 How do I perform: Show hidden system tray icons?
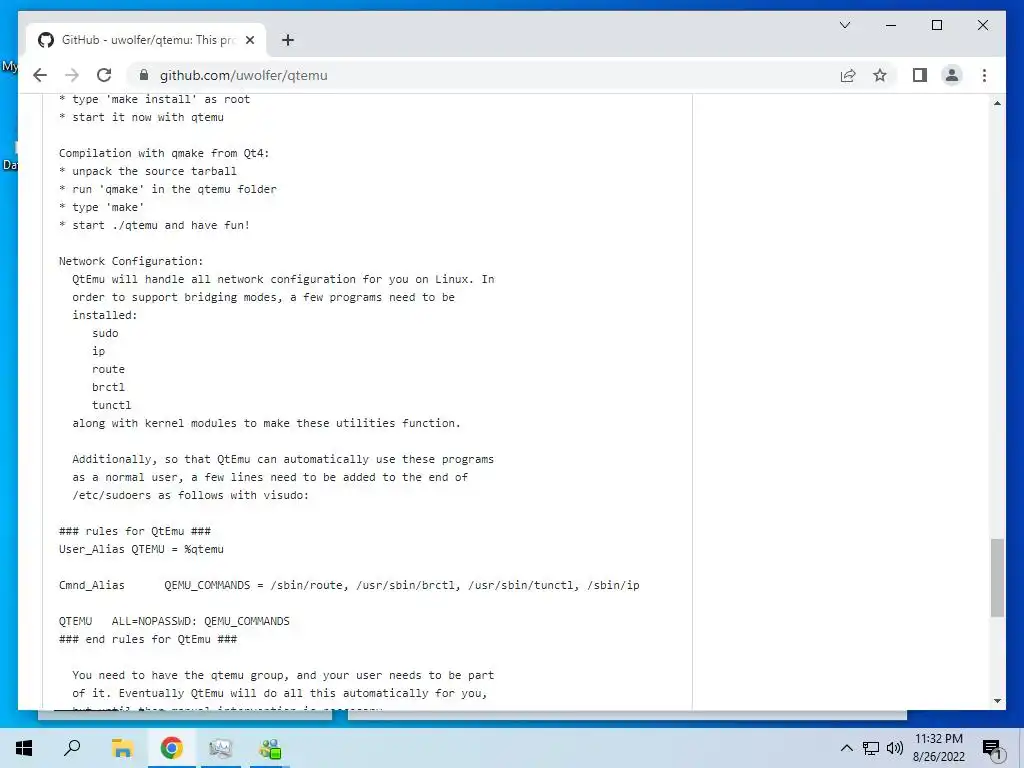846,748
